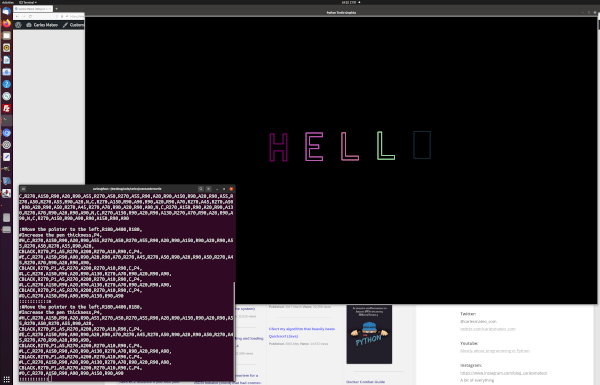Open the Docker Combat Guide link
Viewport: 600px width, 385px height.
(x=365, y=382)
